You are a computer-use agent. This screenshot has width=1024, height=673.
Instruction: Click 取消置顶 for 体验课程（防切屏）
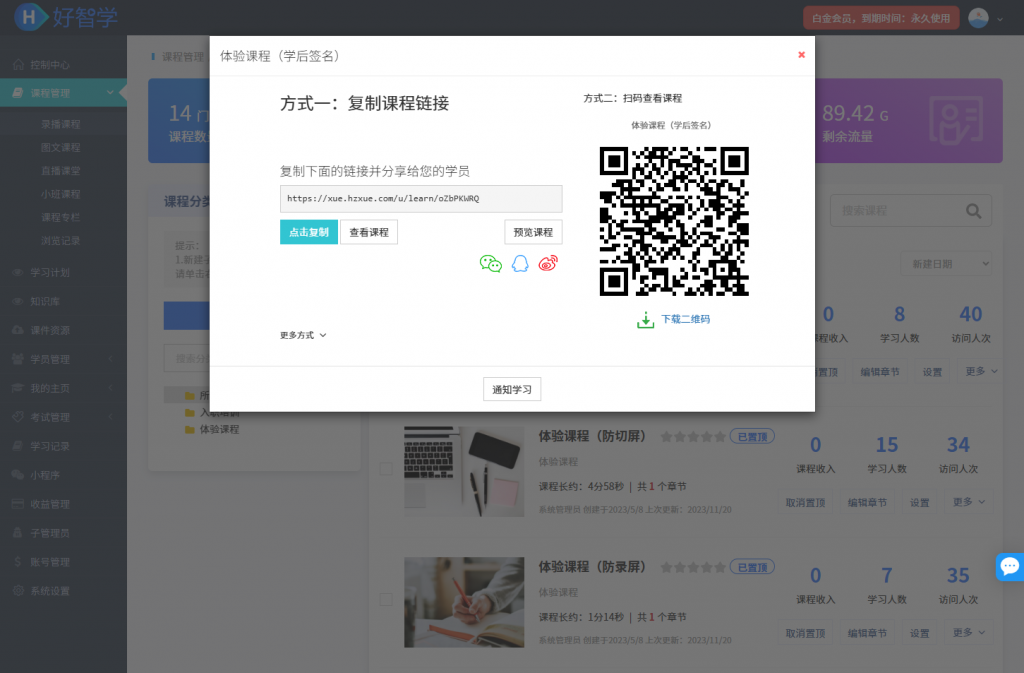coord(805,503)
